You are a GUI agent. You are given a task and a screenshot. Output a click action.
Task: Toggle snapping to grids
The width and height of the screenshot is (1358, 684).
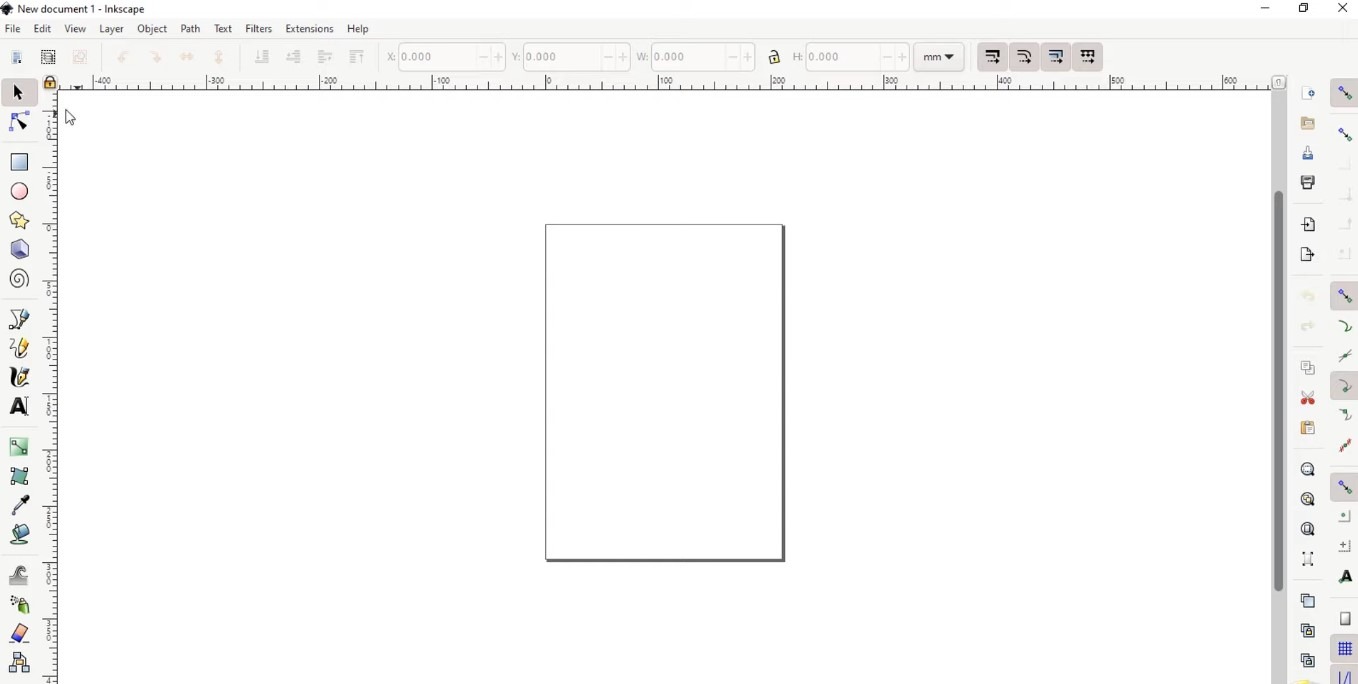click(x=1344, y=649)
